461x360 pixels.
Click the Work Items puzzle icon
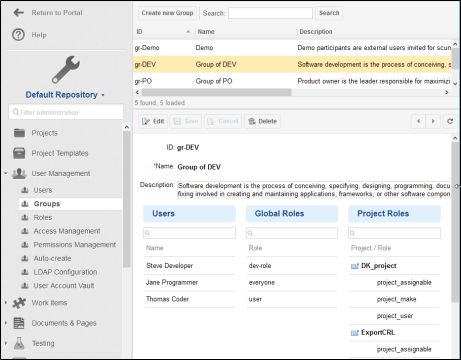[x=19, y=303]
